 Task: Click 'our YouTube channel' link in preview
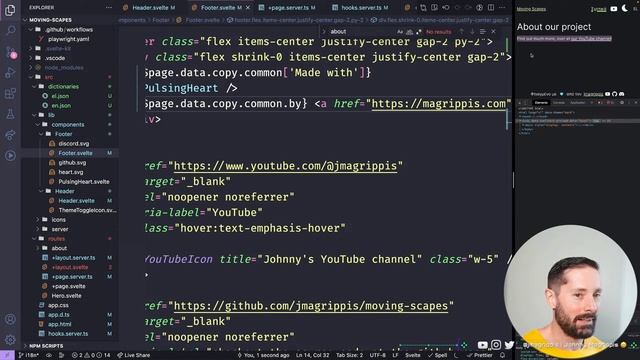tap(591, 39)
